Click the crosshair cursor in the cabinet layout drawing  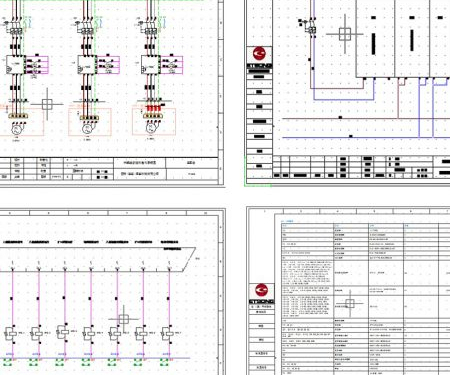(345, 34)
